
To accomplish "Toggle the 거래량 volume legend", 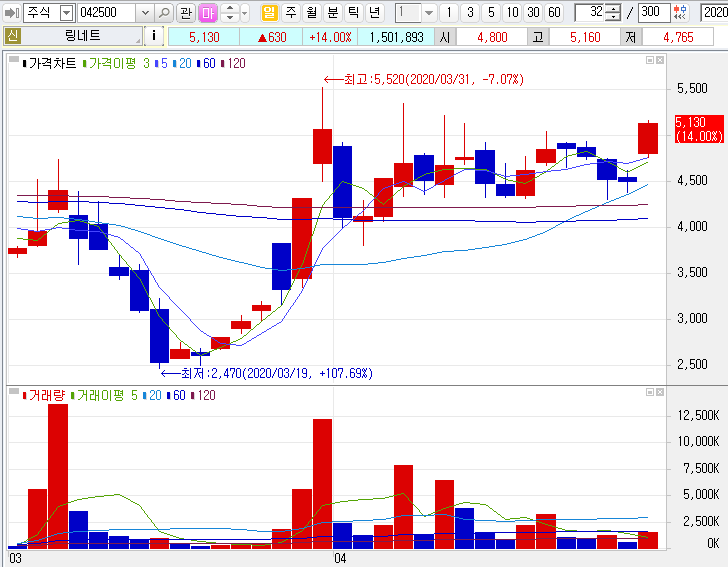I will tap(44, 396).
